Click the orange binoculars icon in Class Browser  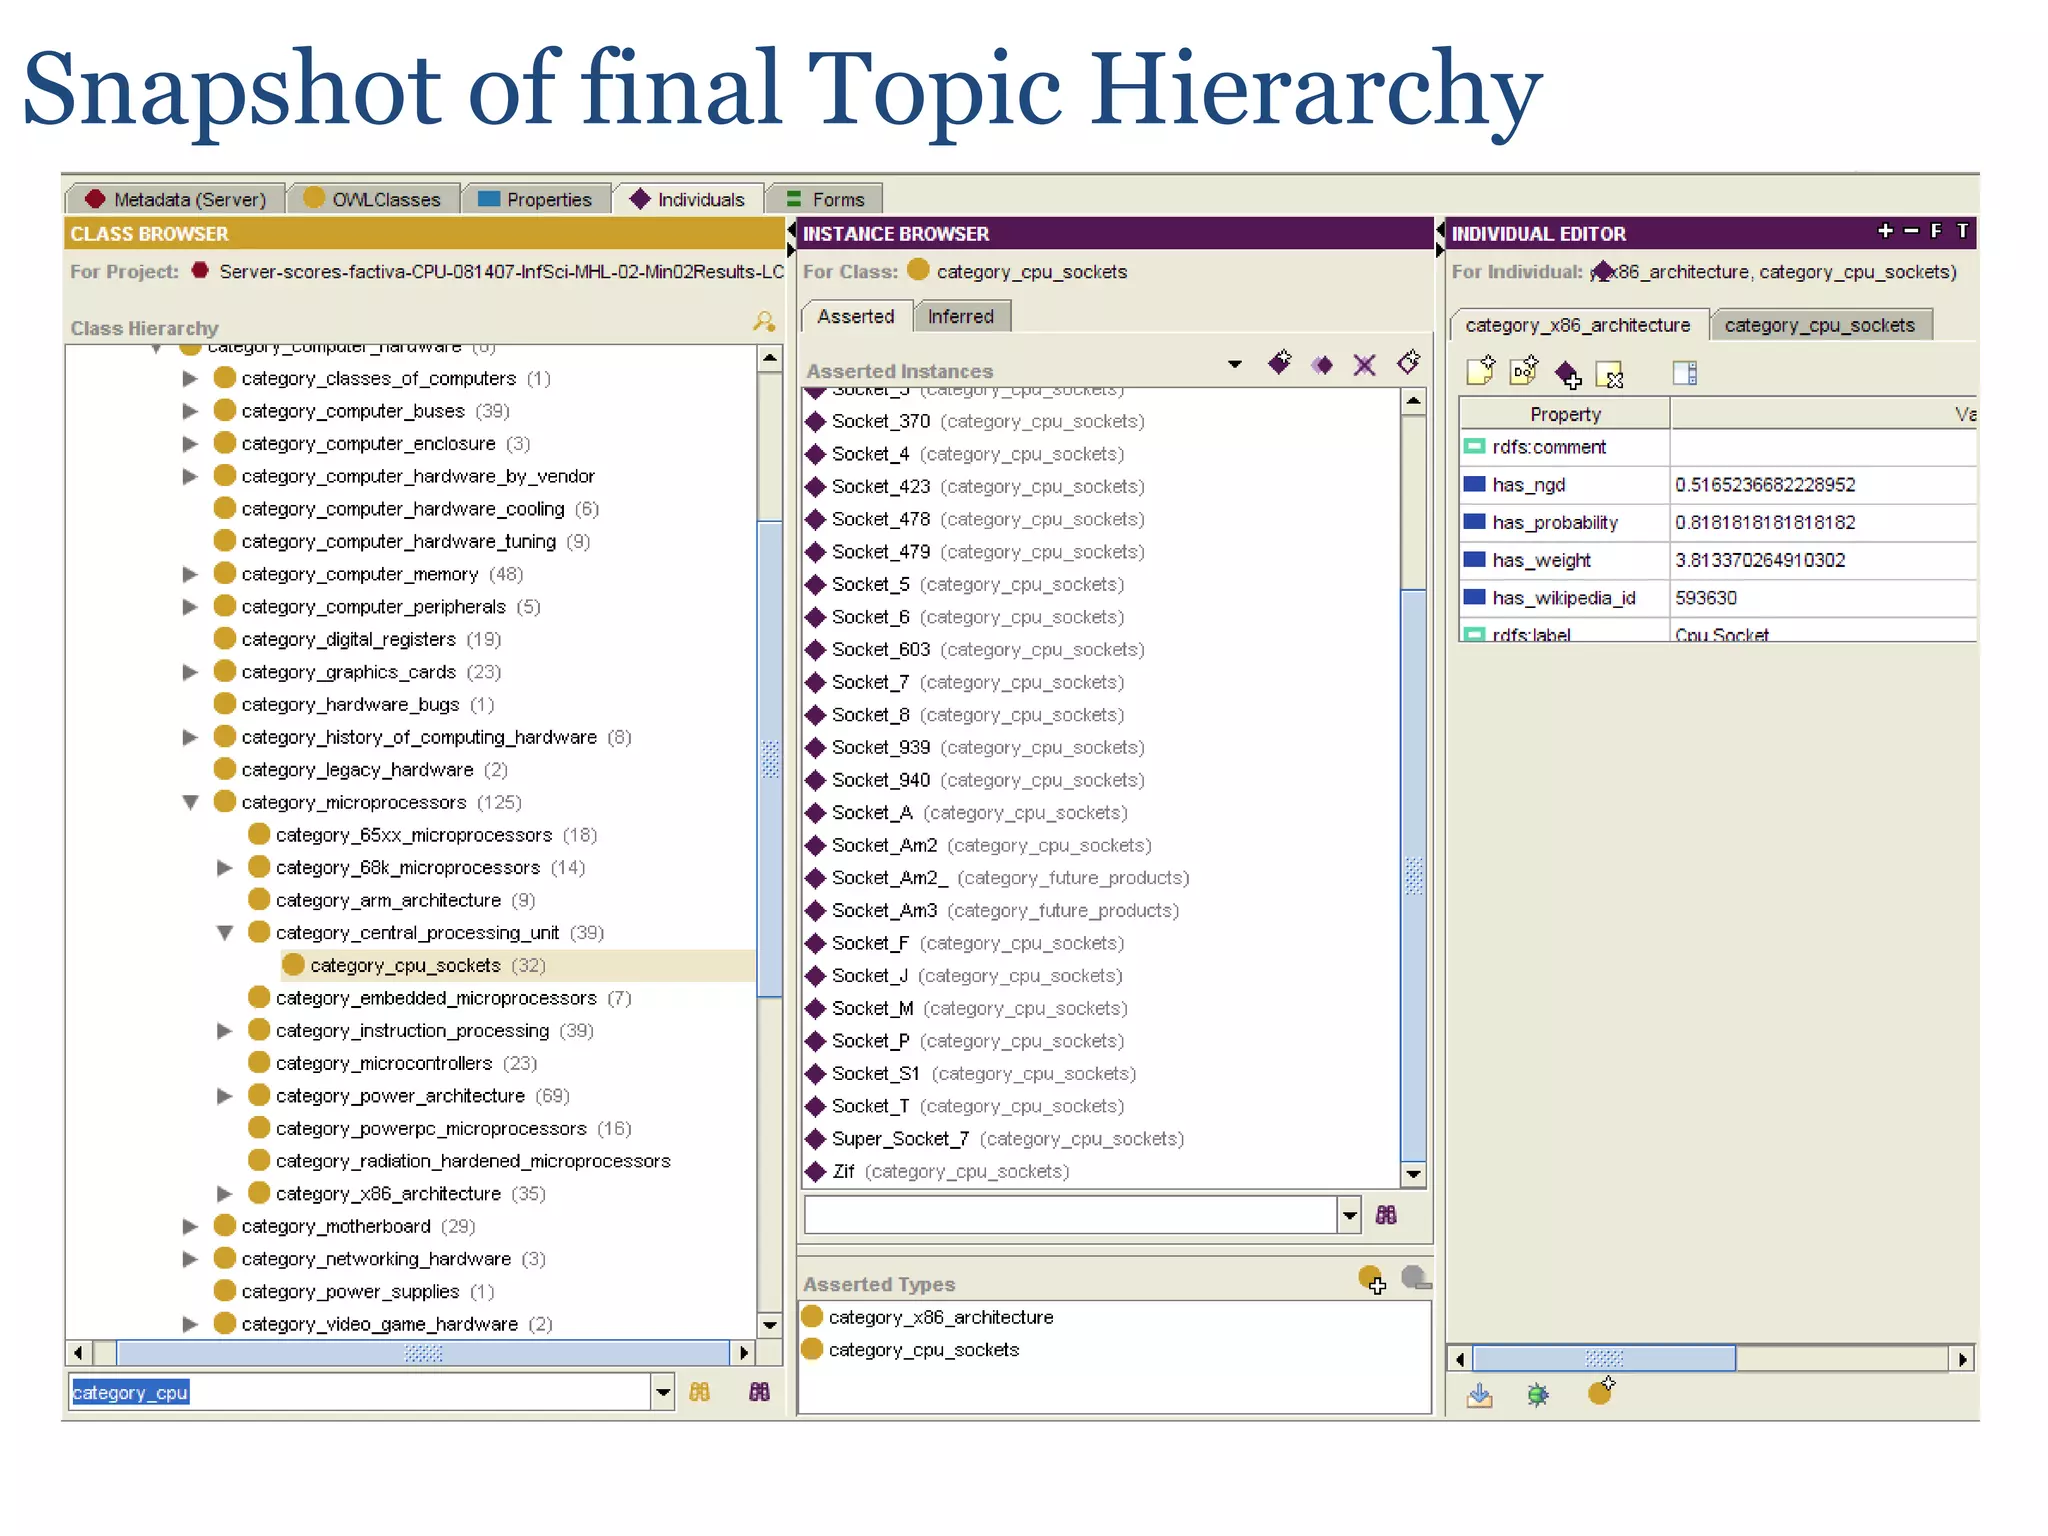pos(700,1392)
